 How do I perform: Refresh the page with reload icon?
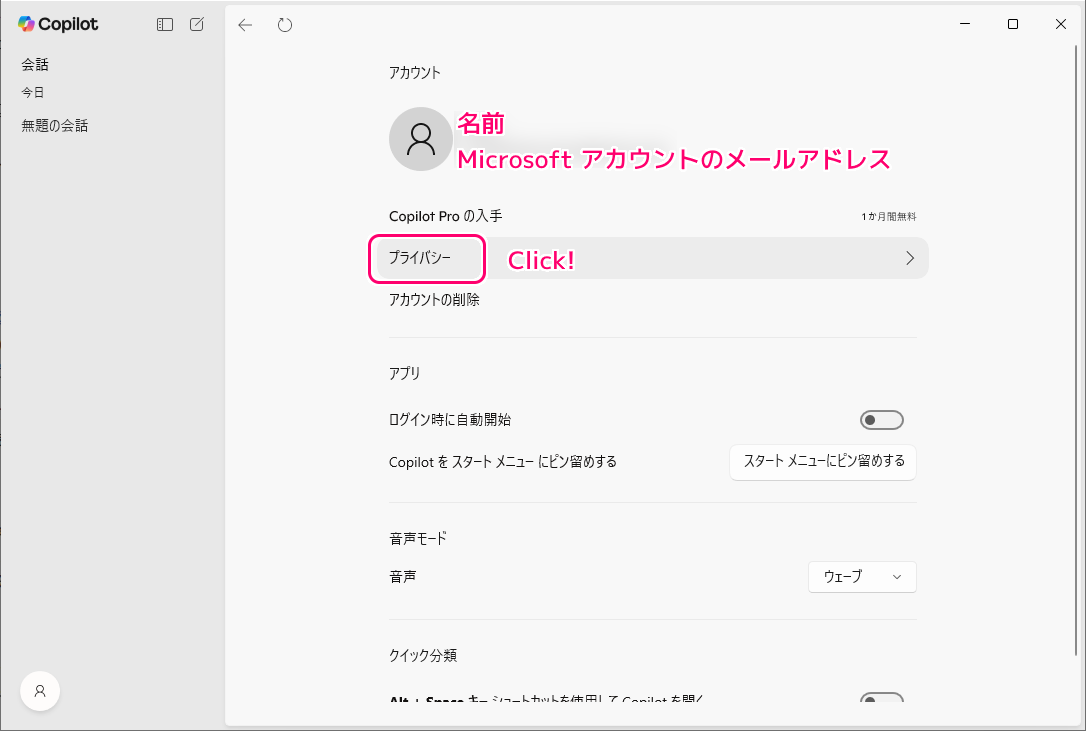point(285,25)
